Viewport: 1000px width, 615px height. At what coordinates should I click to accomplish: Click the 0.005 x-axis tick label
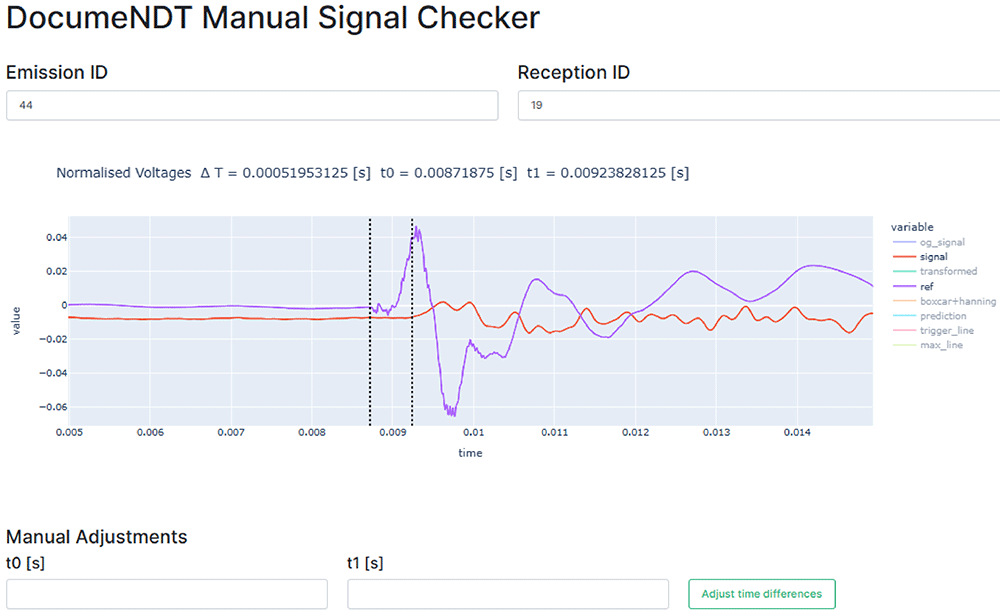[69, 433]
